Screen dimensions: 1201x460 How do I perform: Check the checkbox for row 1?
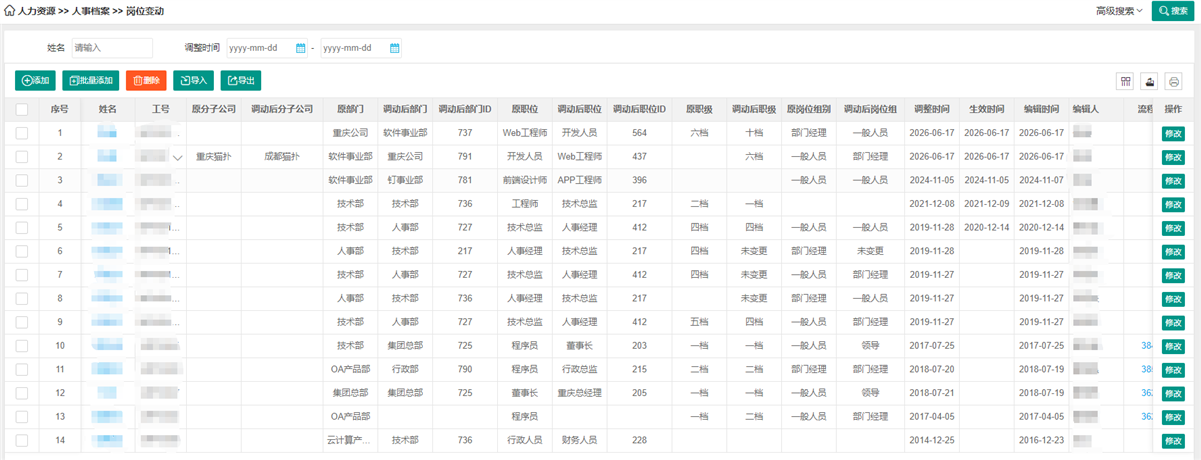pyautogui.click(x=22, y=132)
